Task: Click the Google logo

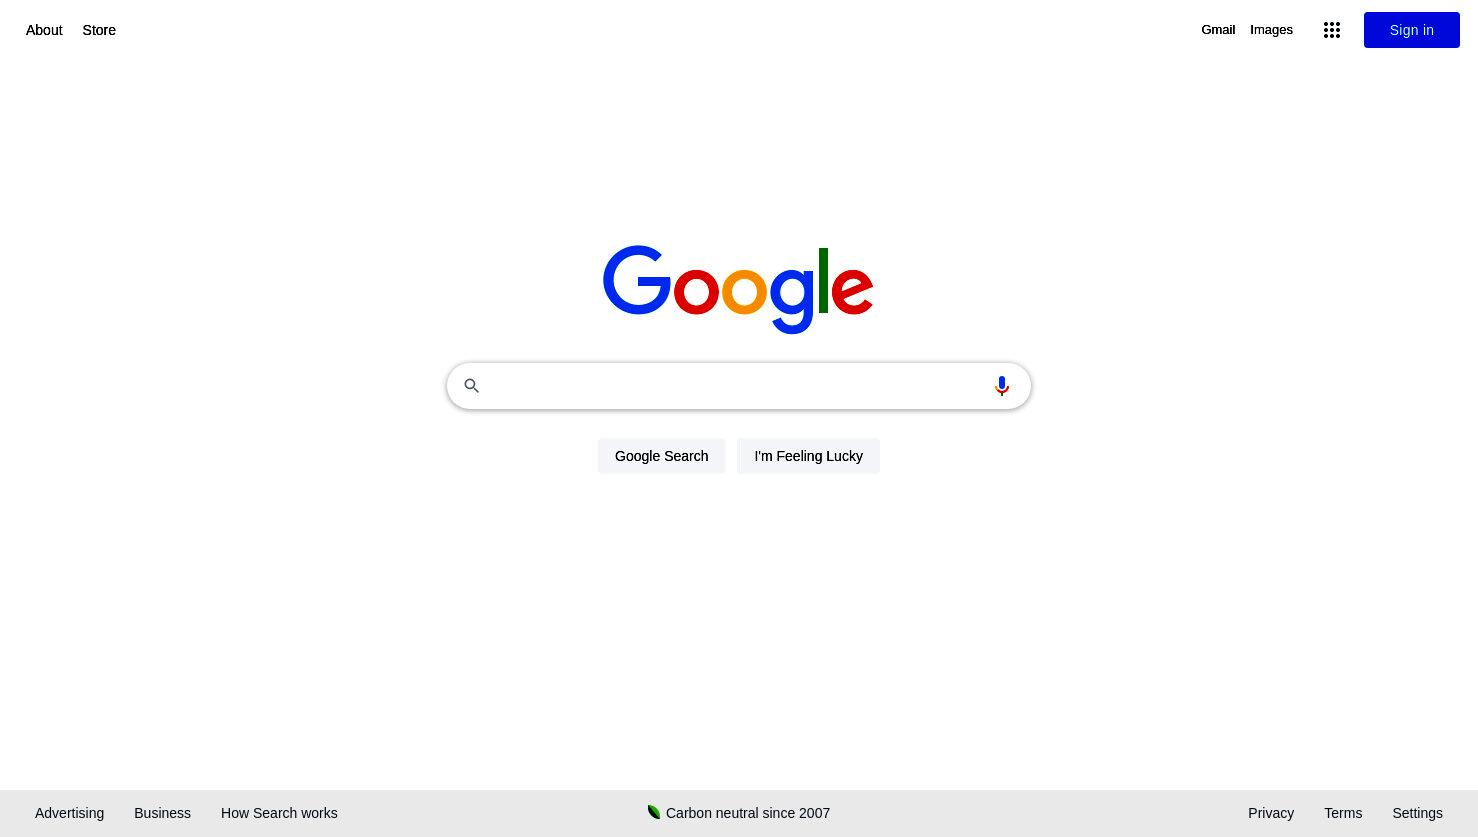Action: (738, 289)
